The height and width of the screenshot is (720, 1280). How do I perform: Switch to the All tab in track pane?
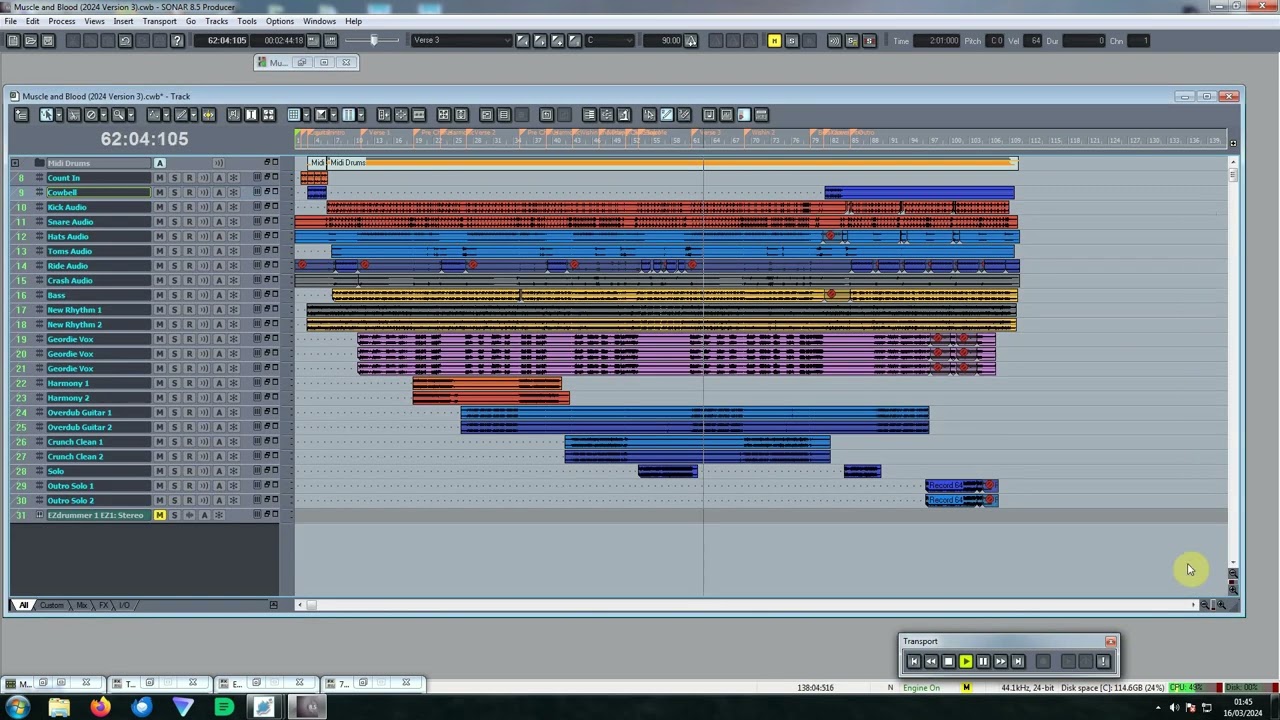(x=23, y=605)
